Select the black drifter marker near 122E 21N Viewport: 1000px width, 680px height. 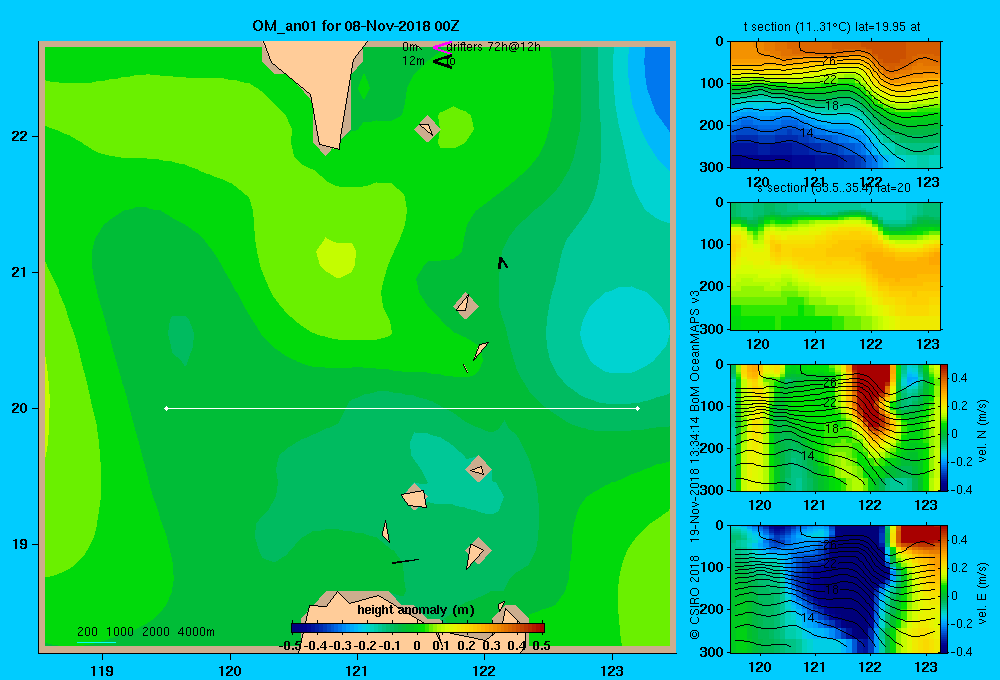pos(503,262)
